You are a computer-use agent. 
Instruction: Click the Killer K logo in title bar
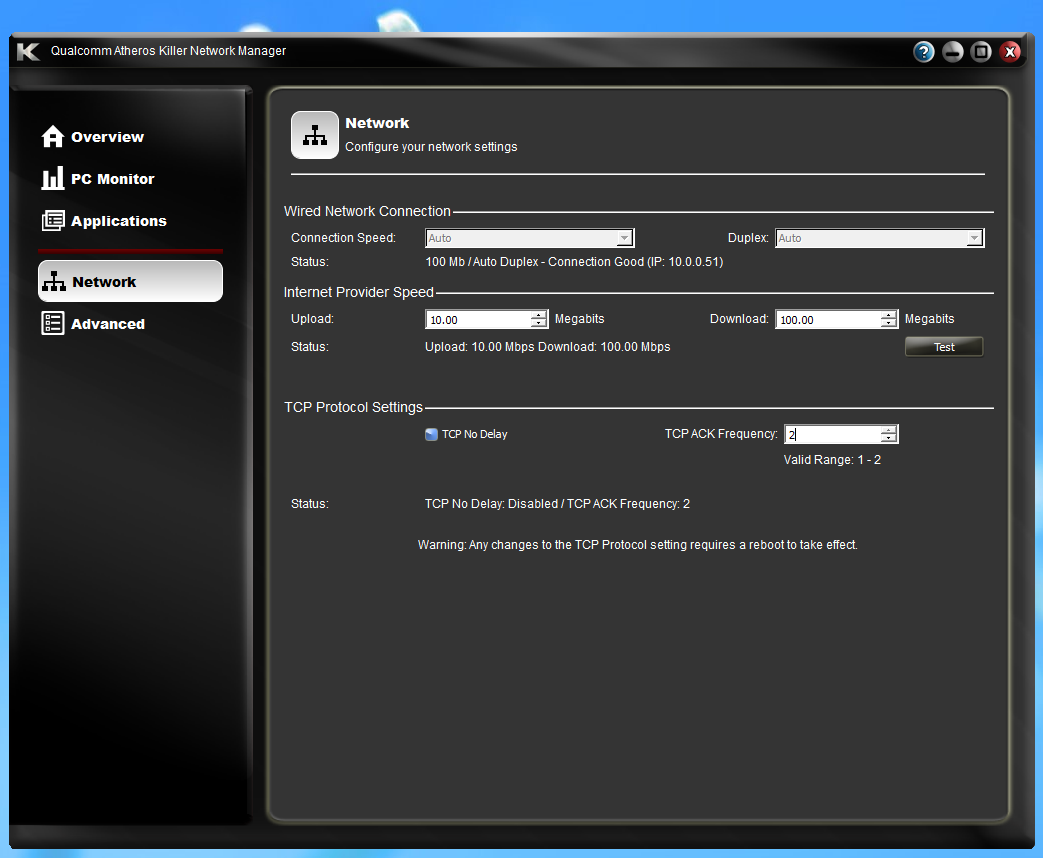click(29, 51)
